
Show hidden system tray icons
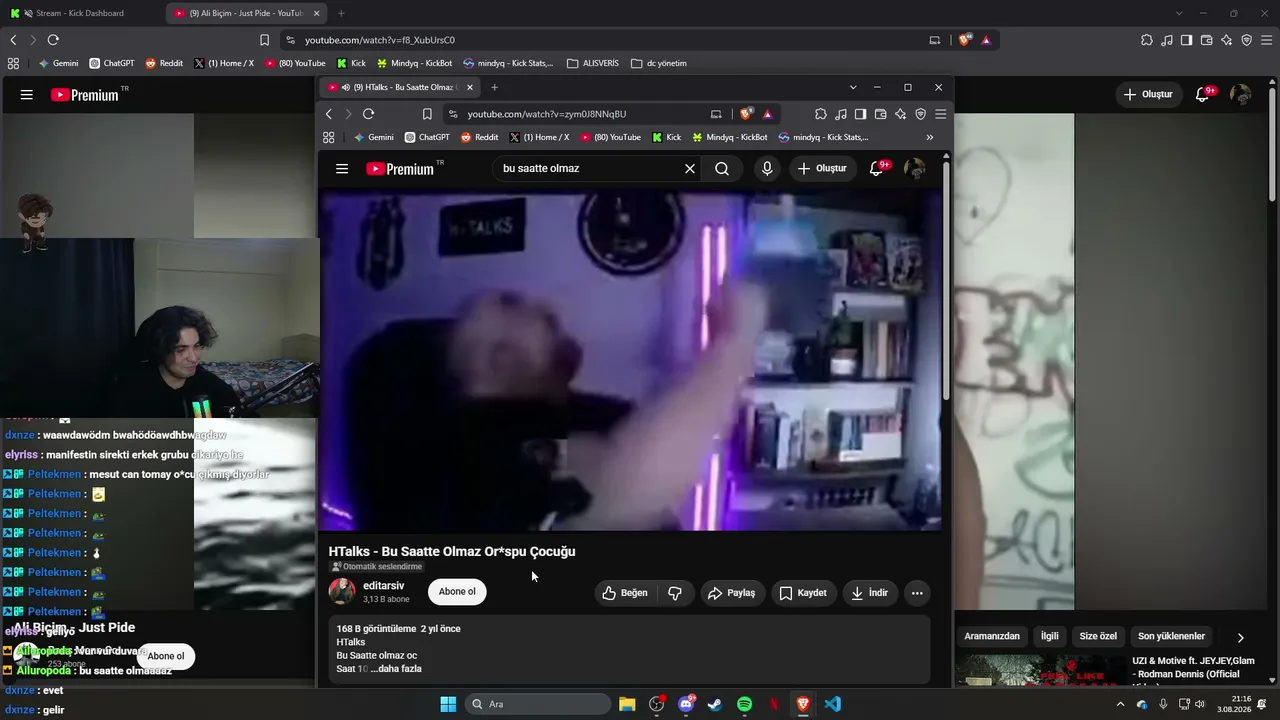1120,704
